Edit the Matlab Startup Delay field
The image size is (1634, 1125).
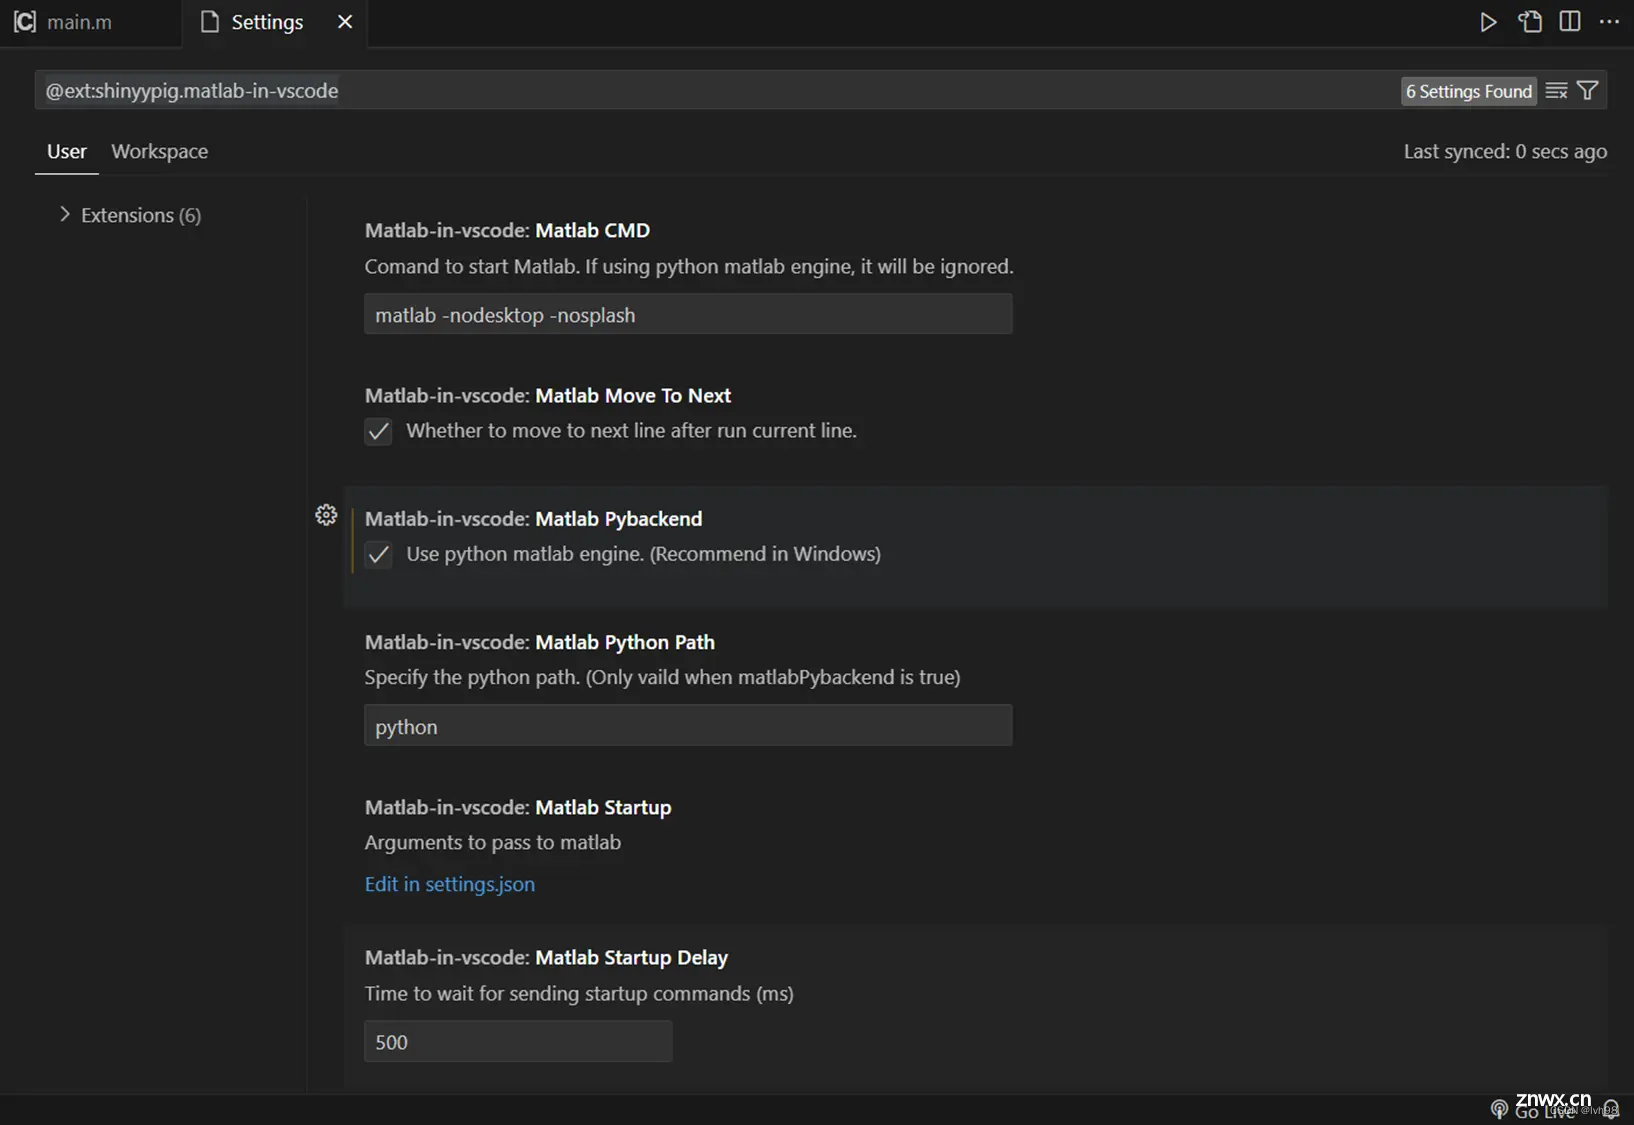coord(518,1041)
